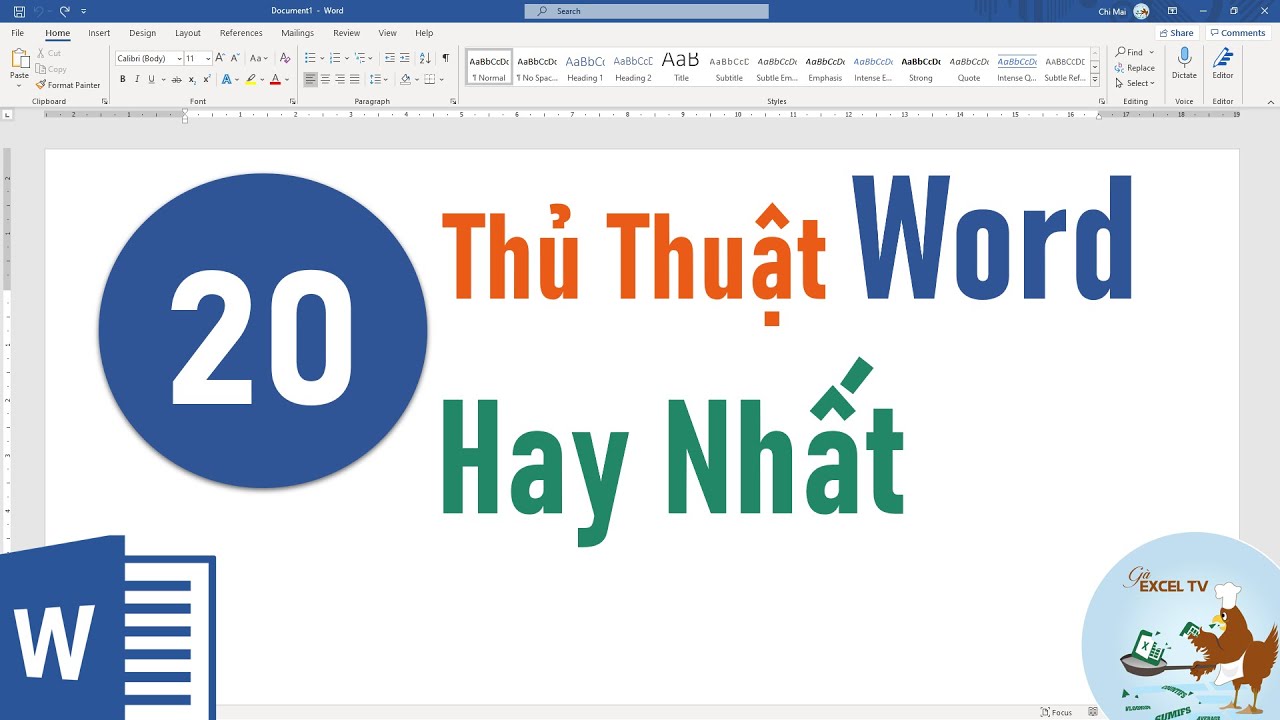Open the File menu
Image resolution: width=1280 pixels, height=720 pixels.
[x=18, y=33]
